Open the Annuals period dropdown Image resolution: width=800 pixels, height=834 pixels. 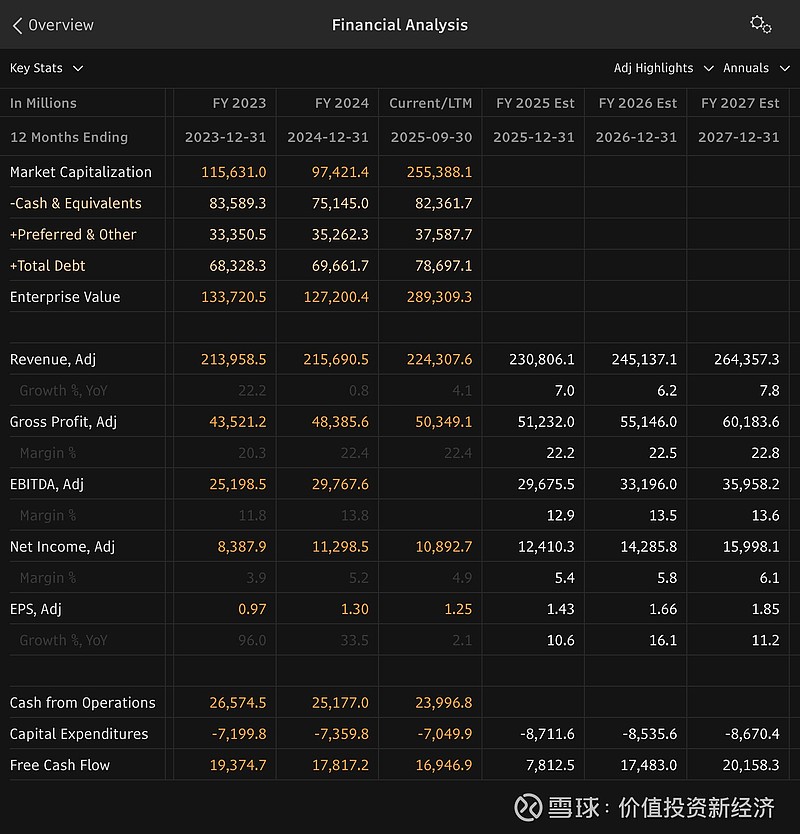coord(755,68)
